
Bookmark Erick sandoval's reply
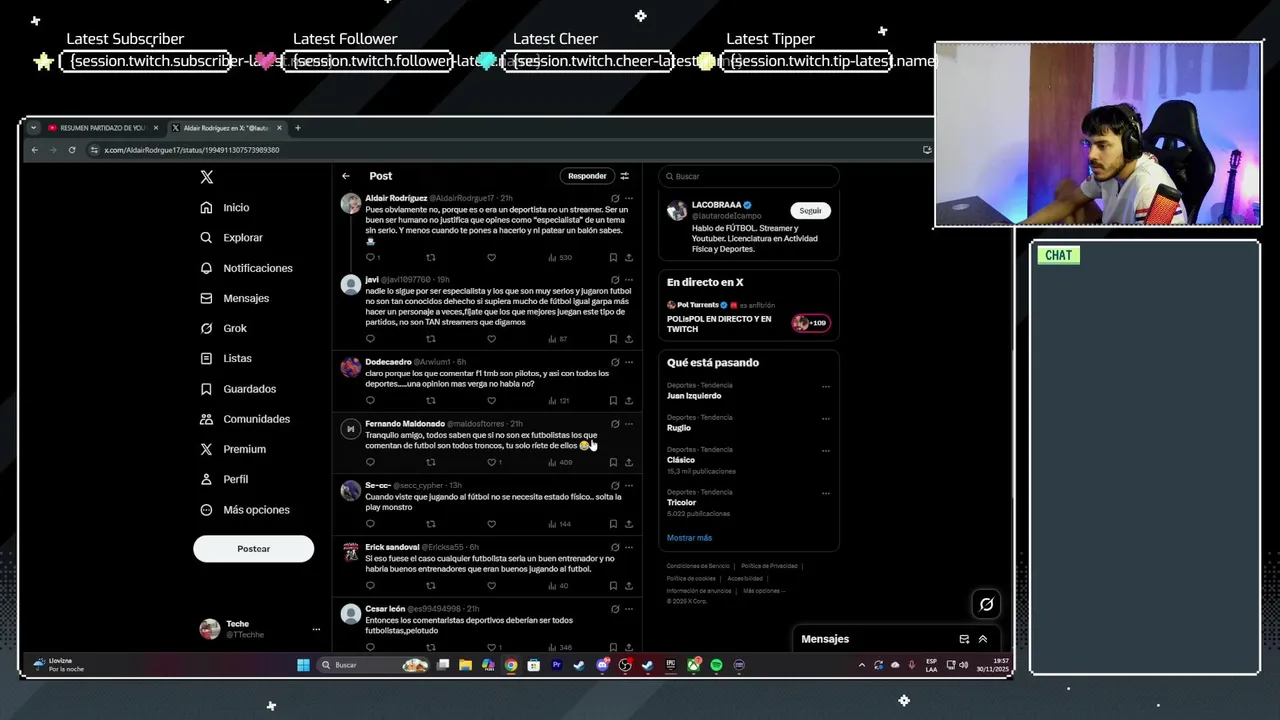(x=613, y=585)
